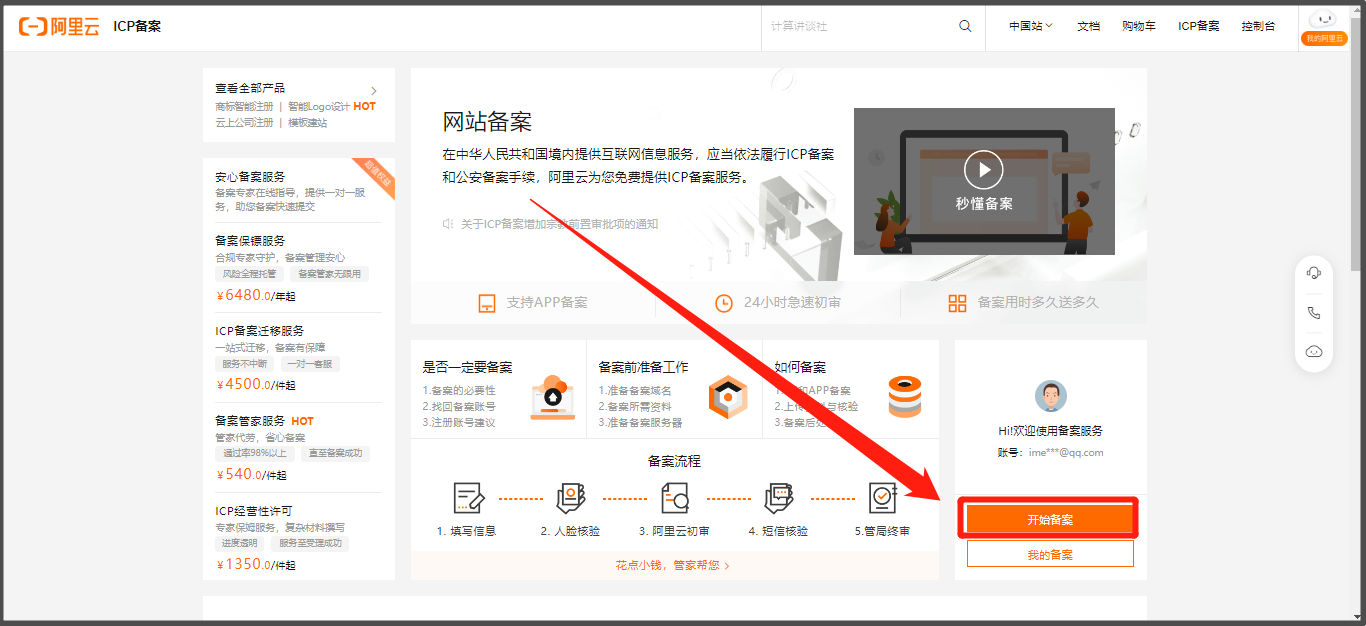Screen dimensions: 1366x626
Task: Click the 我的备案 button
Action: click(x=1050, y=554)
